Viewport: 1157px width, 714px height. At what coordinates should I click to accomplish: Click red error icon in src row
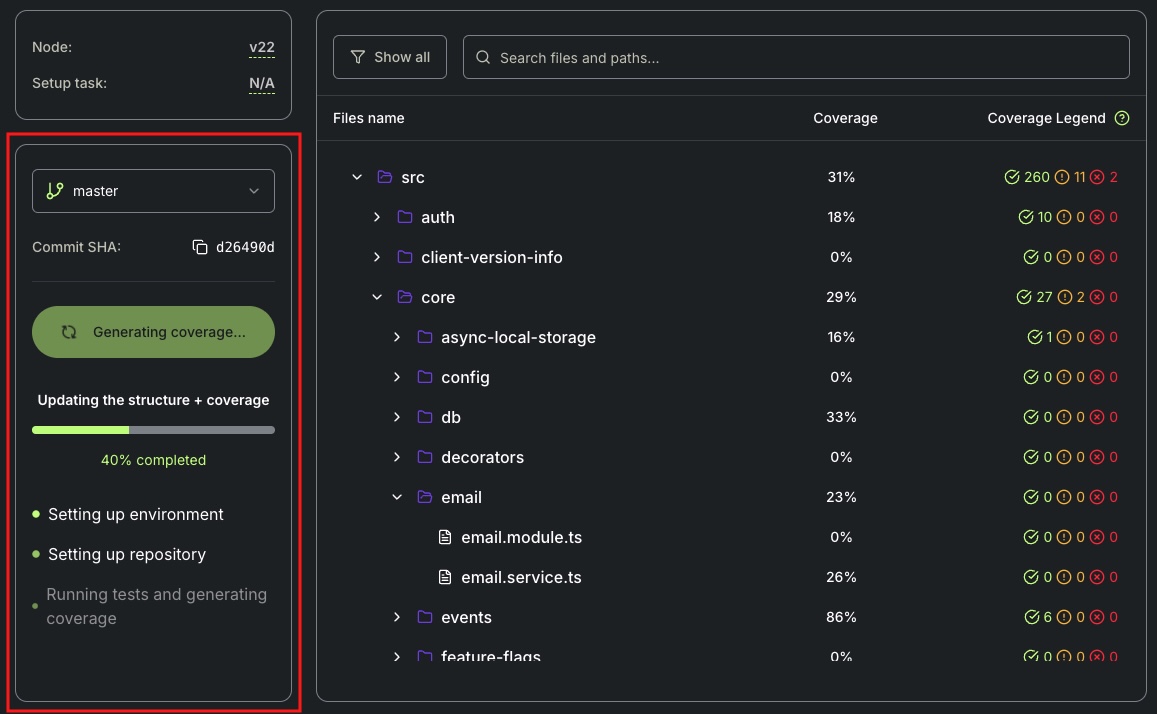[1097, 177]
